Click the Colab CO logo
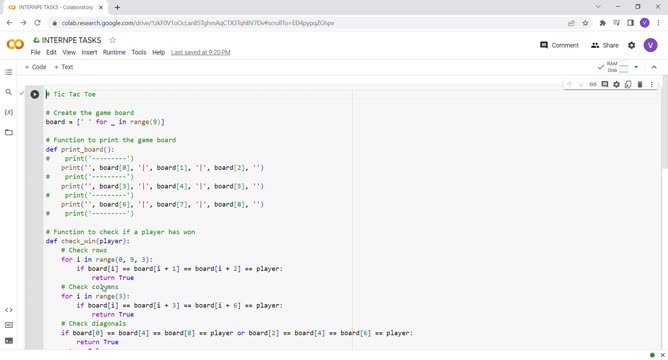Viewport: 668px width, 360px height. click(15, 44)
